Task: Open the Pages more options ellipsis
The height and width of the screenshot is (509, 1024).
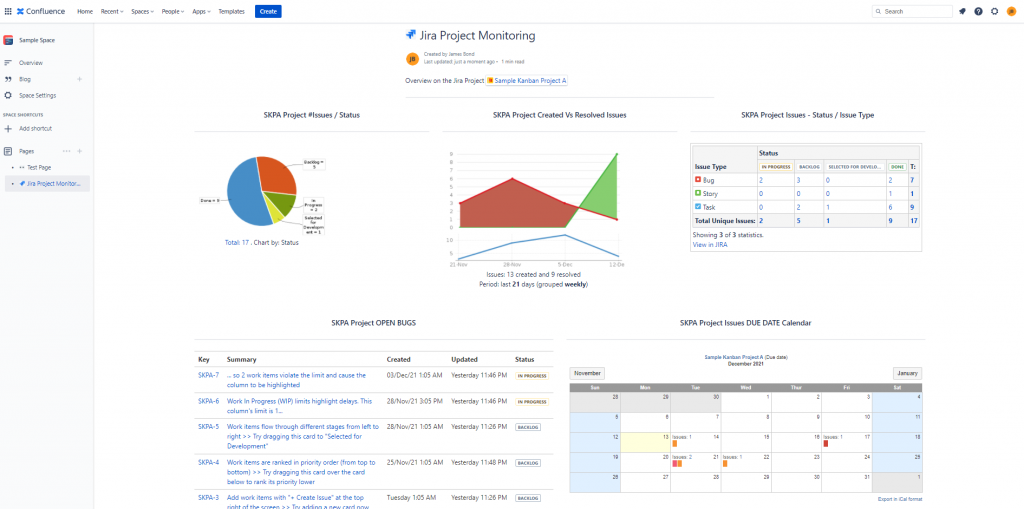Action: tap(66, 151)
